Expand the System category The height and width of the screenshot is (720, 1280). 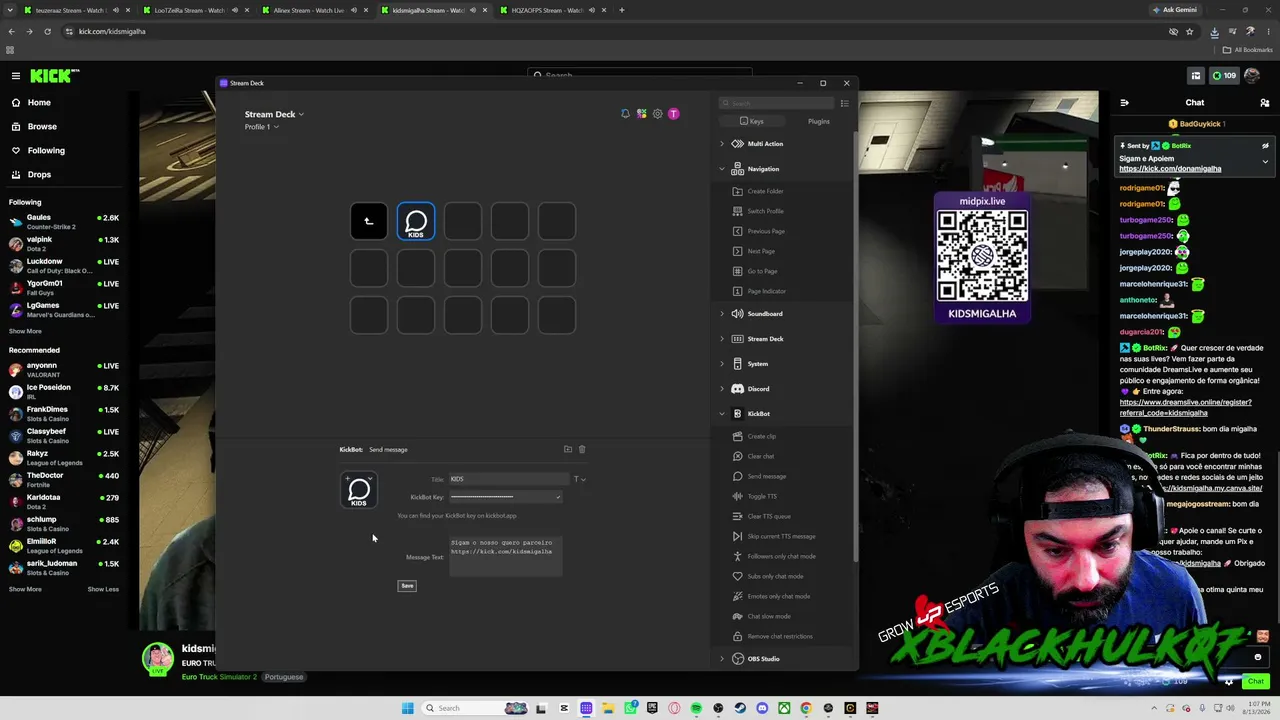(x=722, y=364)
